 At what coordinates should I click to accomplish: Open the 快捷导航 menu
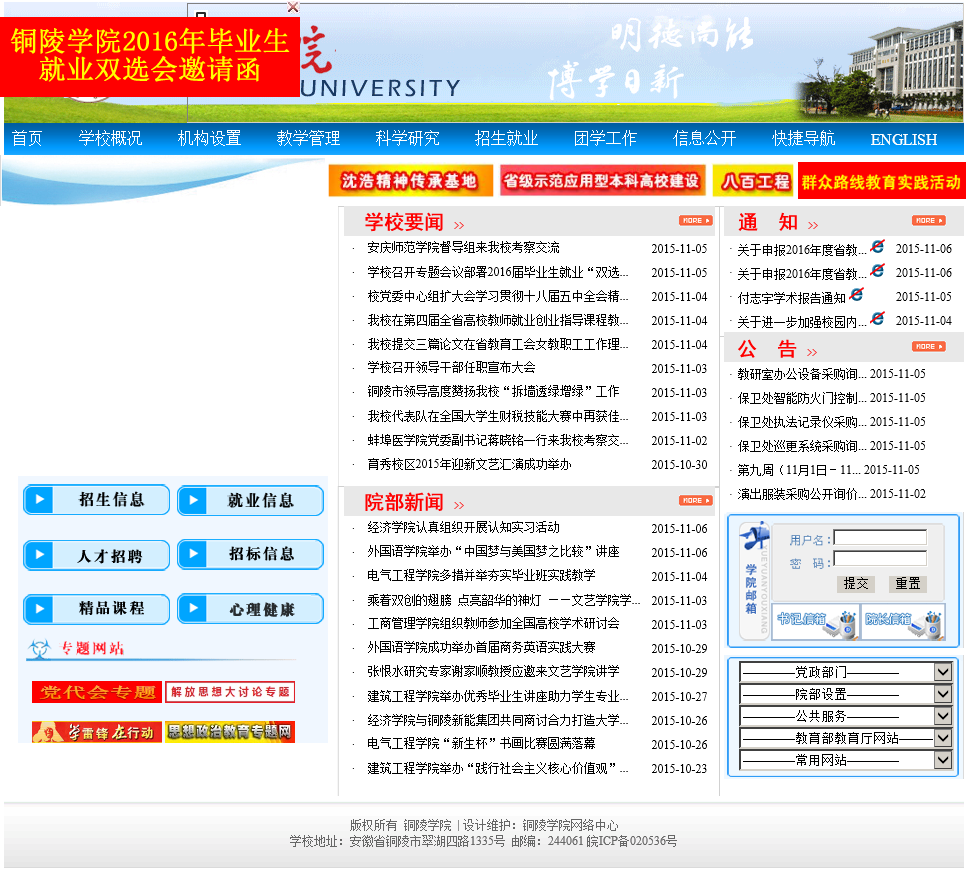804,138
